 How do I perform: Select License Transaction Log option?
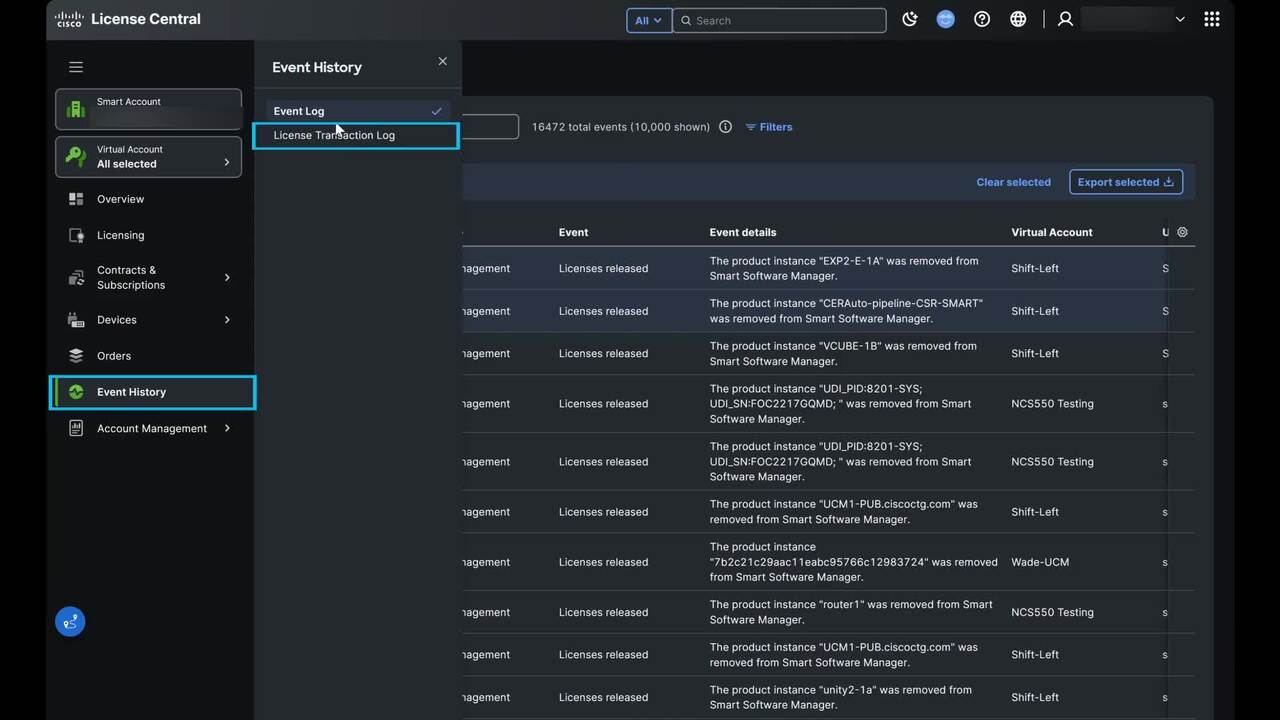[x=334, y=135]
